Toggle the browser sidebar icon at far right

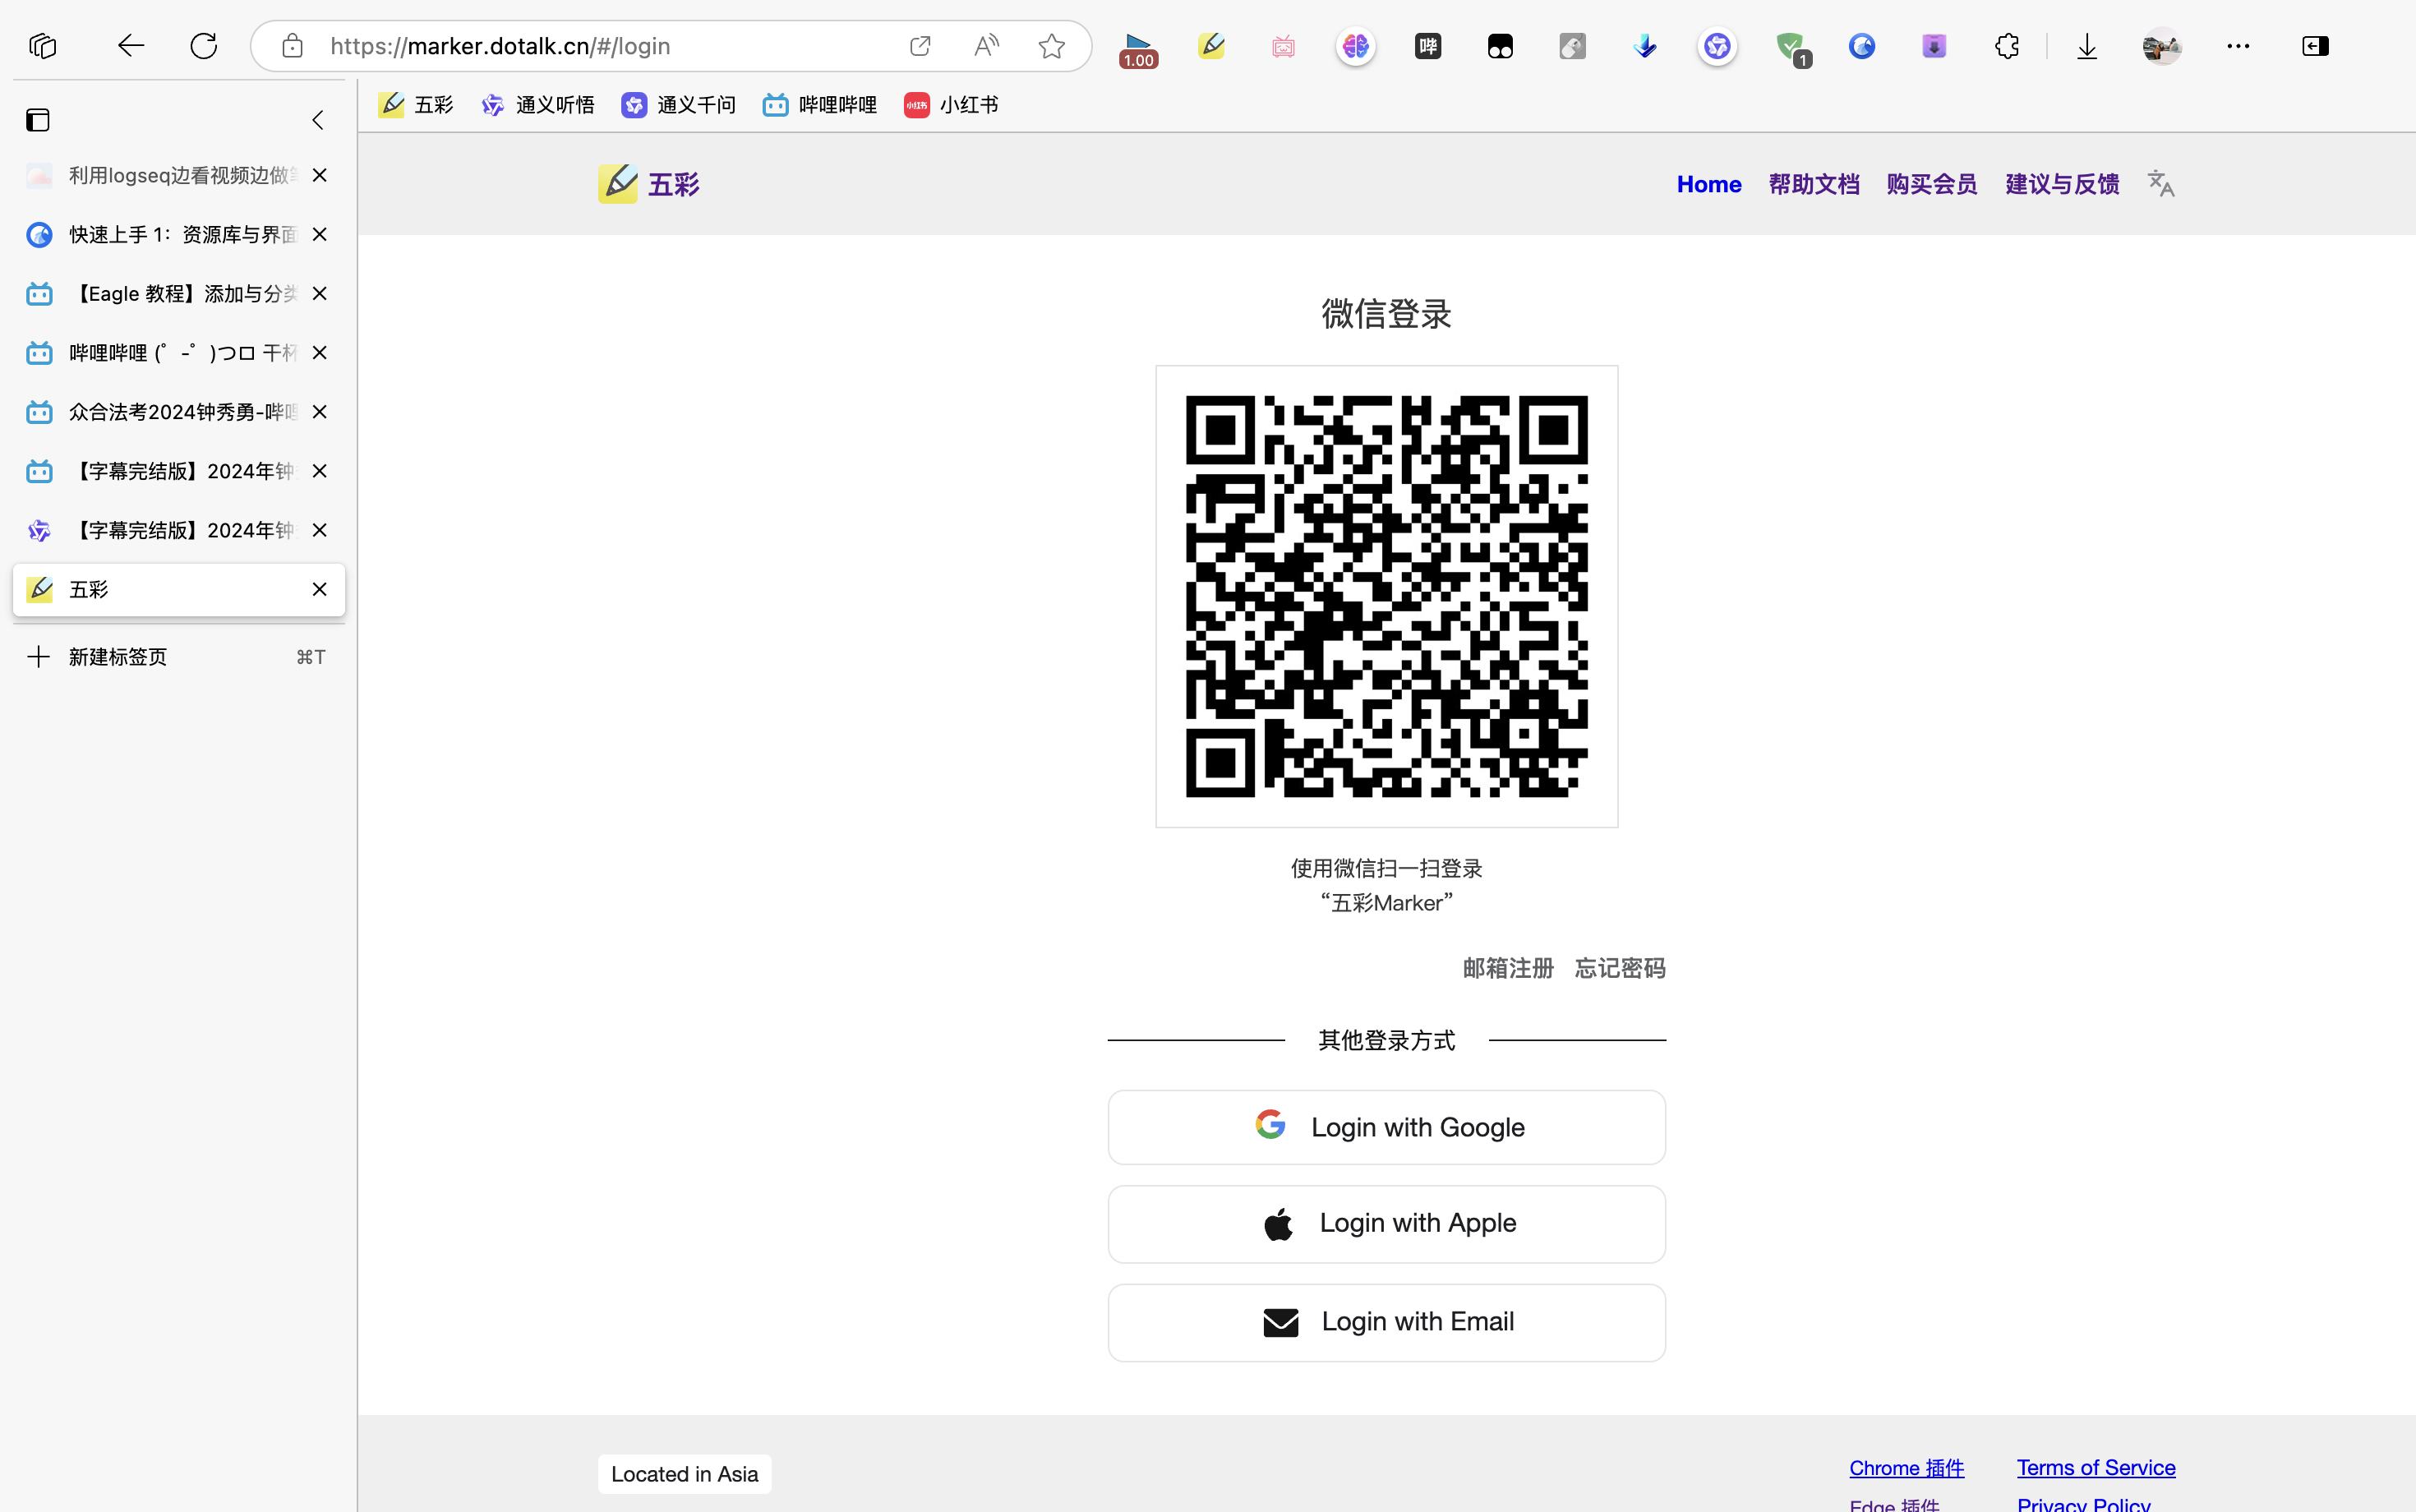point(2315,46)
